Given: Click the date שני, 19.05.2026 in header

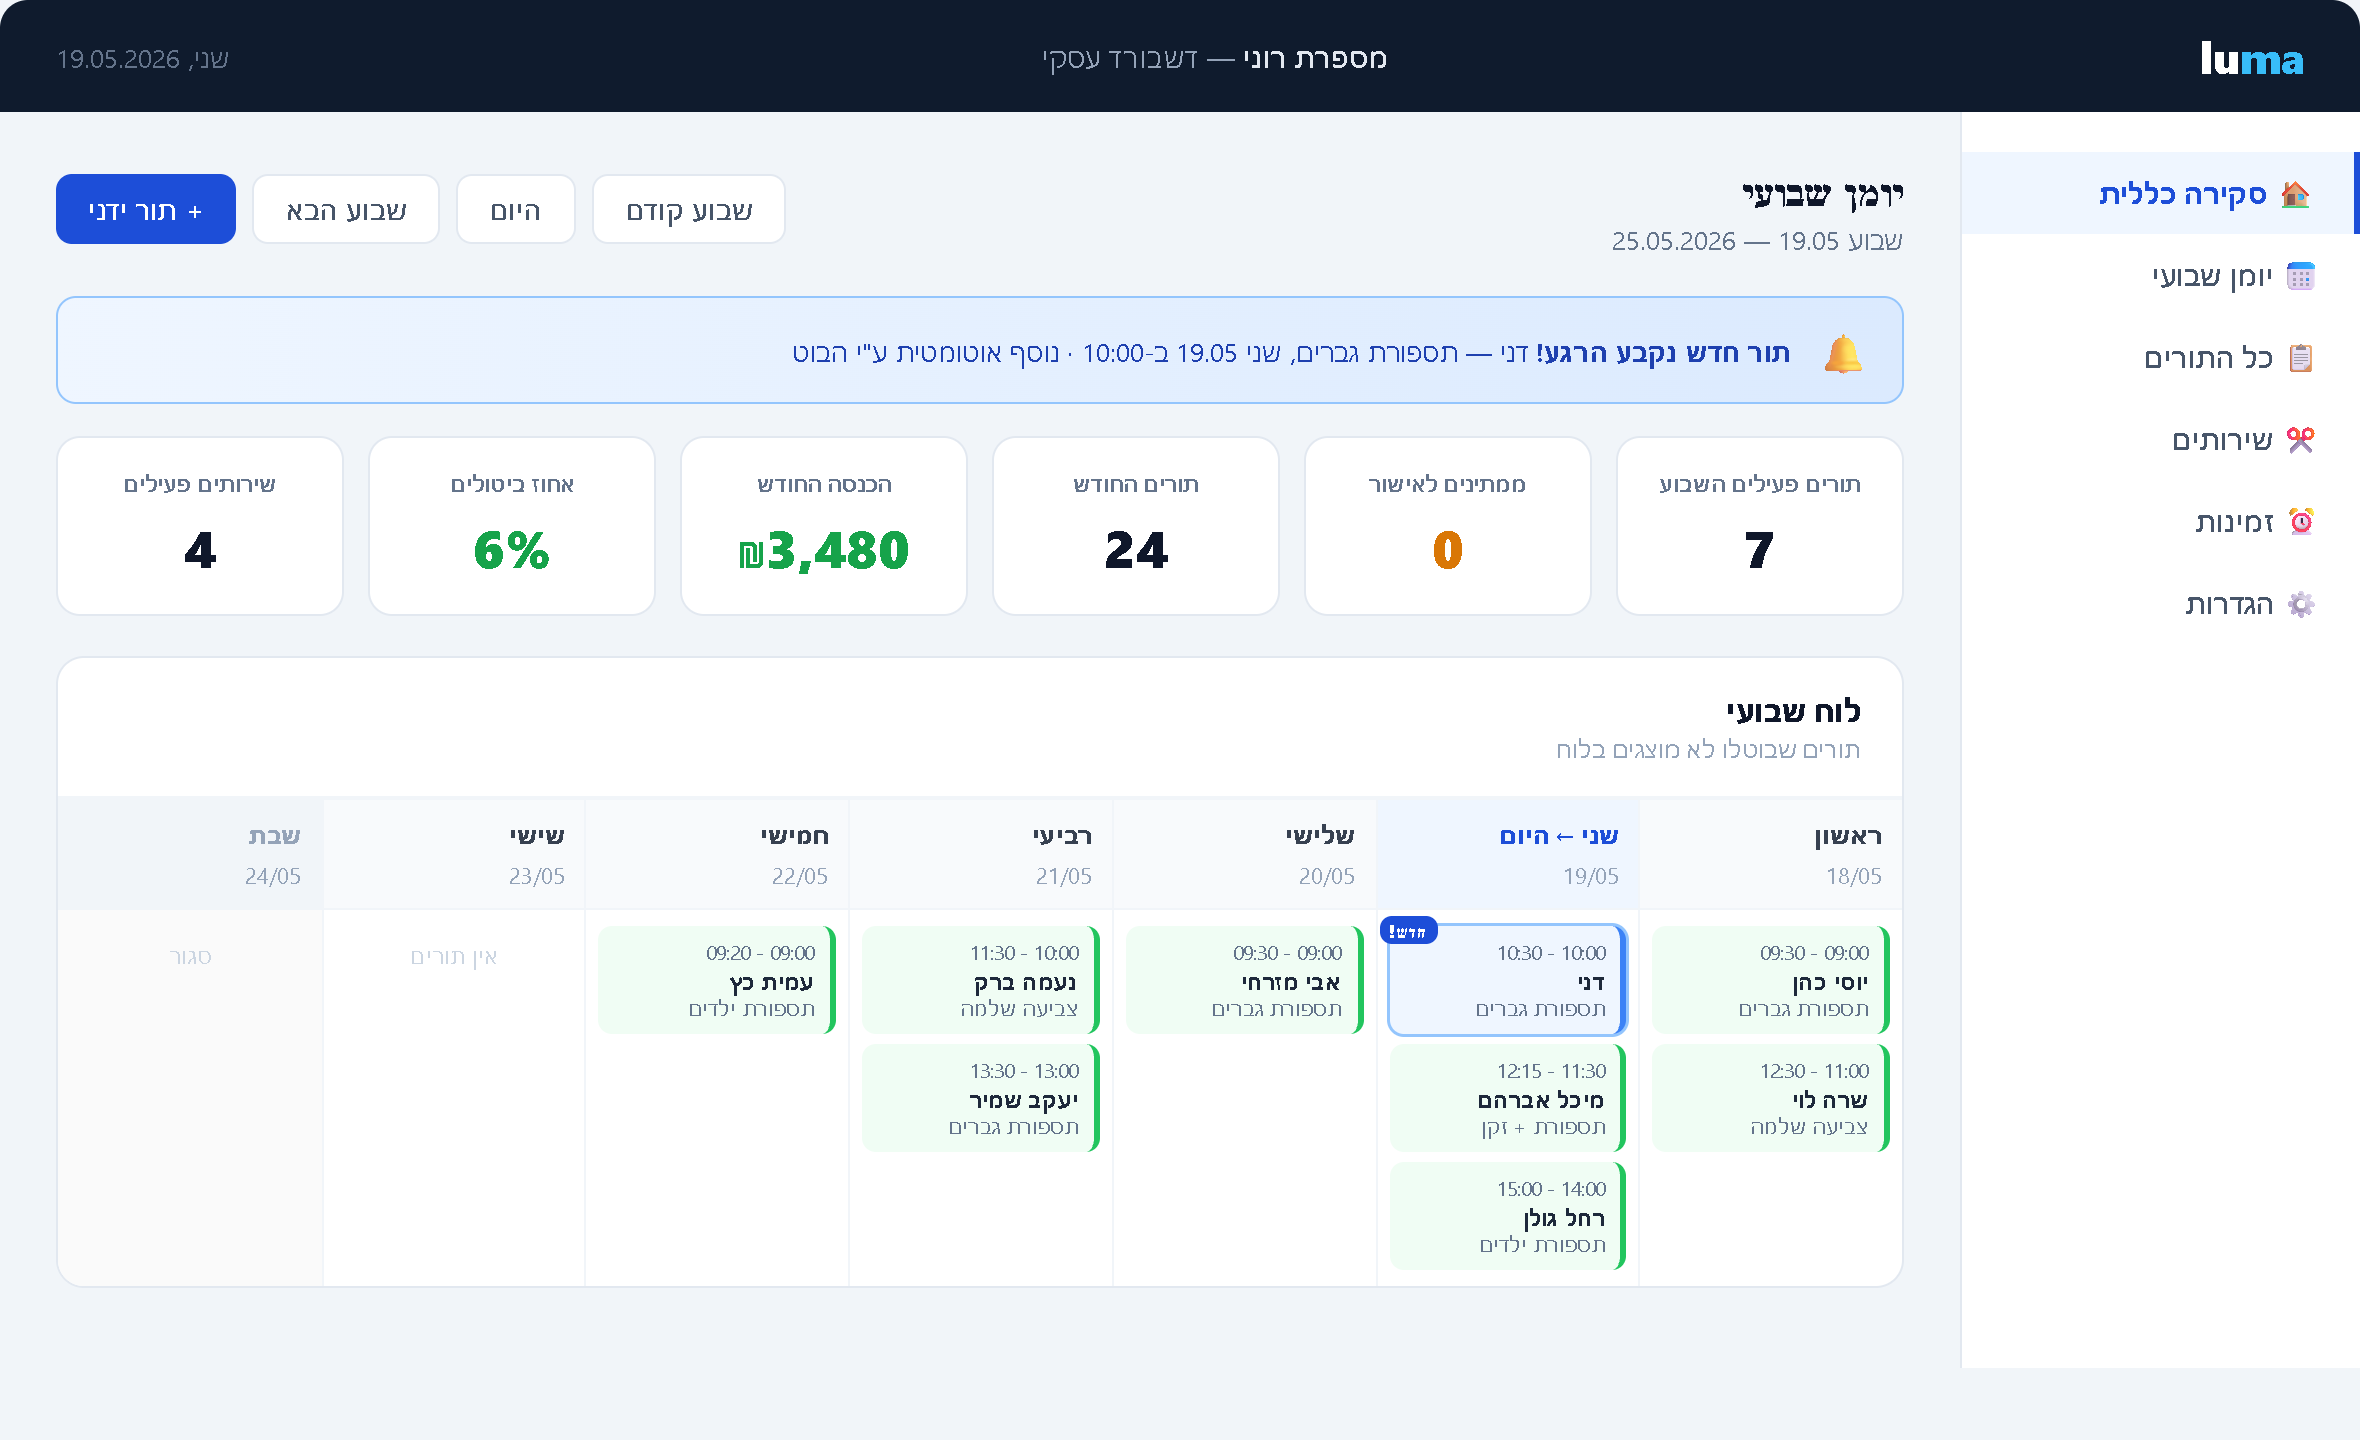Looking at the screenshot, I should coord(143,59).
